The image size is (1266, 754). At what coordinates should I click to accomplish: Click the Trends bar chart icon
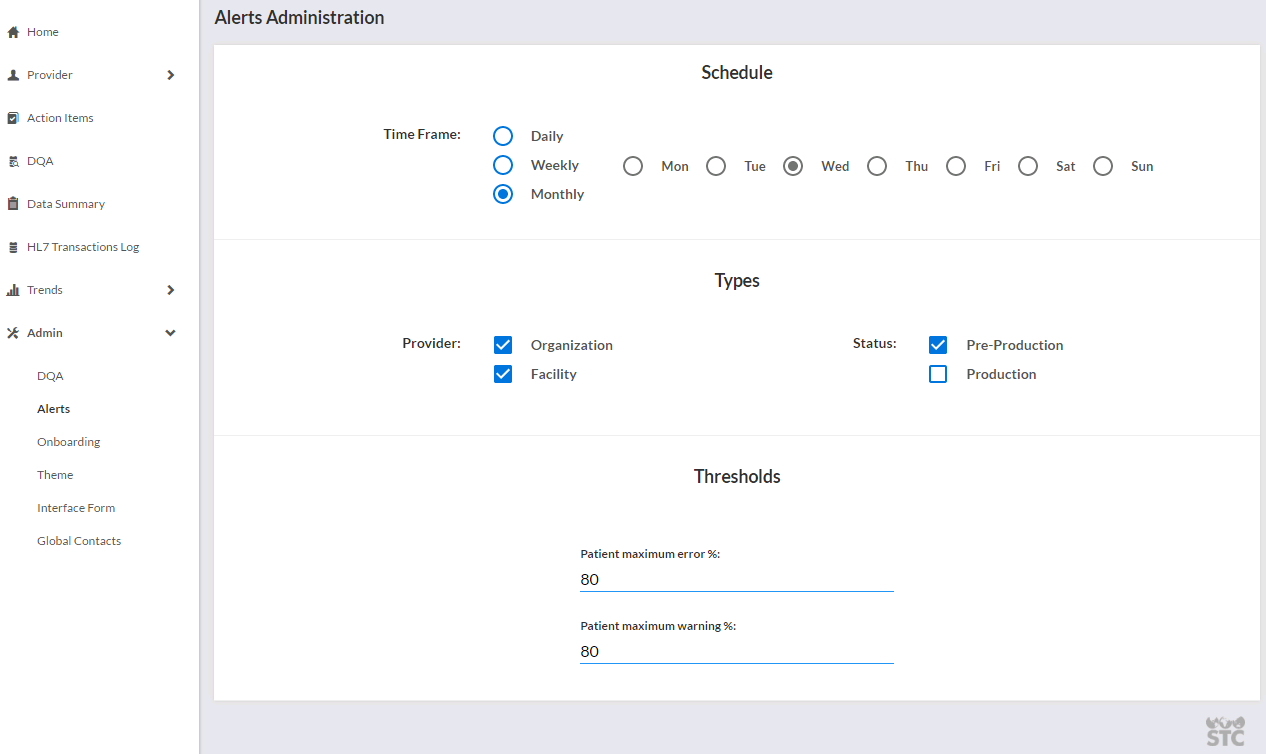[x=13, y=290]
